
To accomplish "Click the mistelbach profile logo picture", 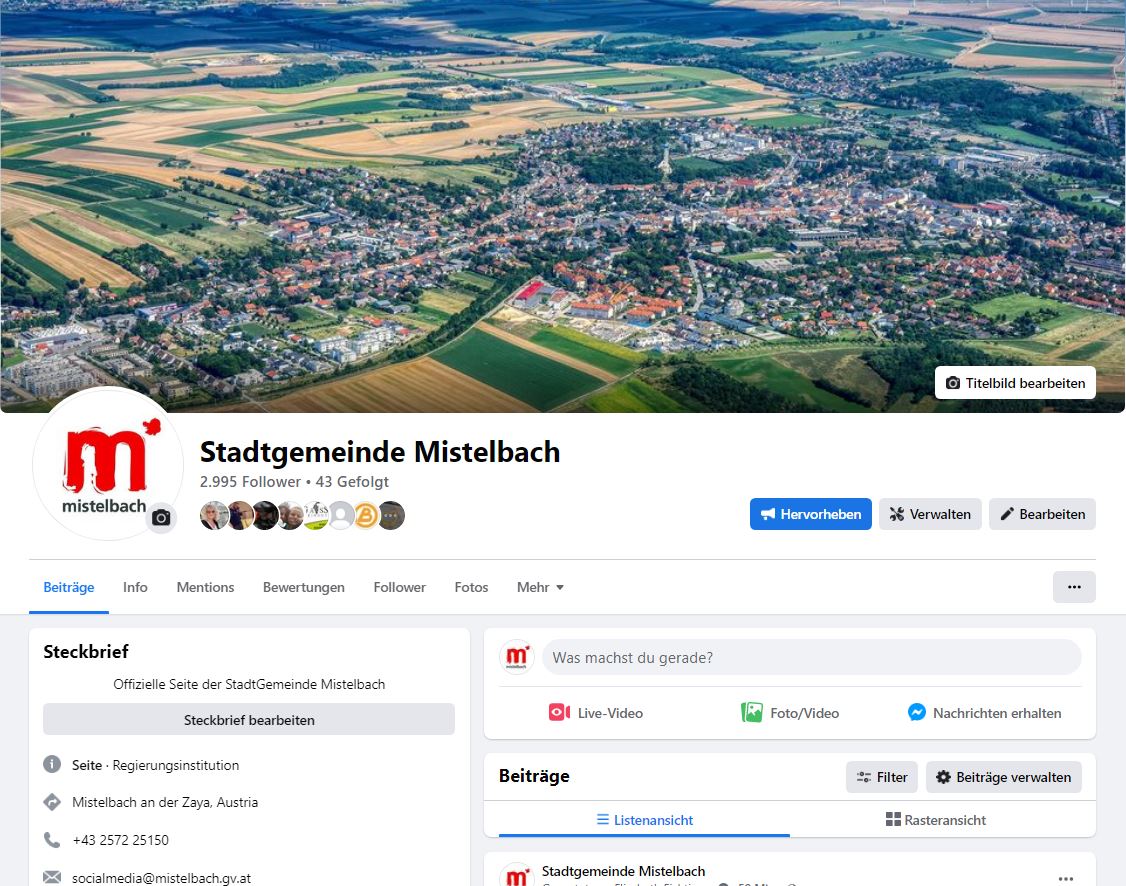I will (x=108, y=463).
